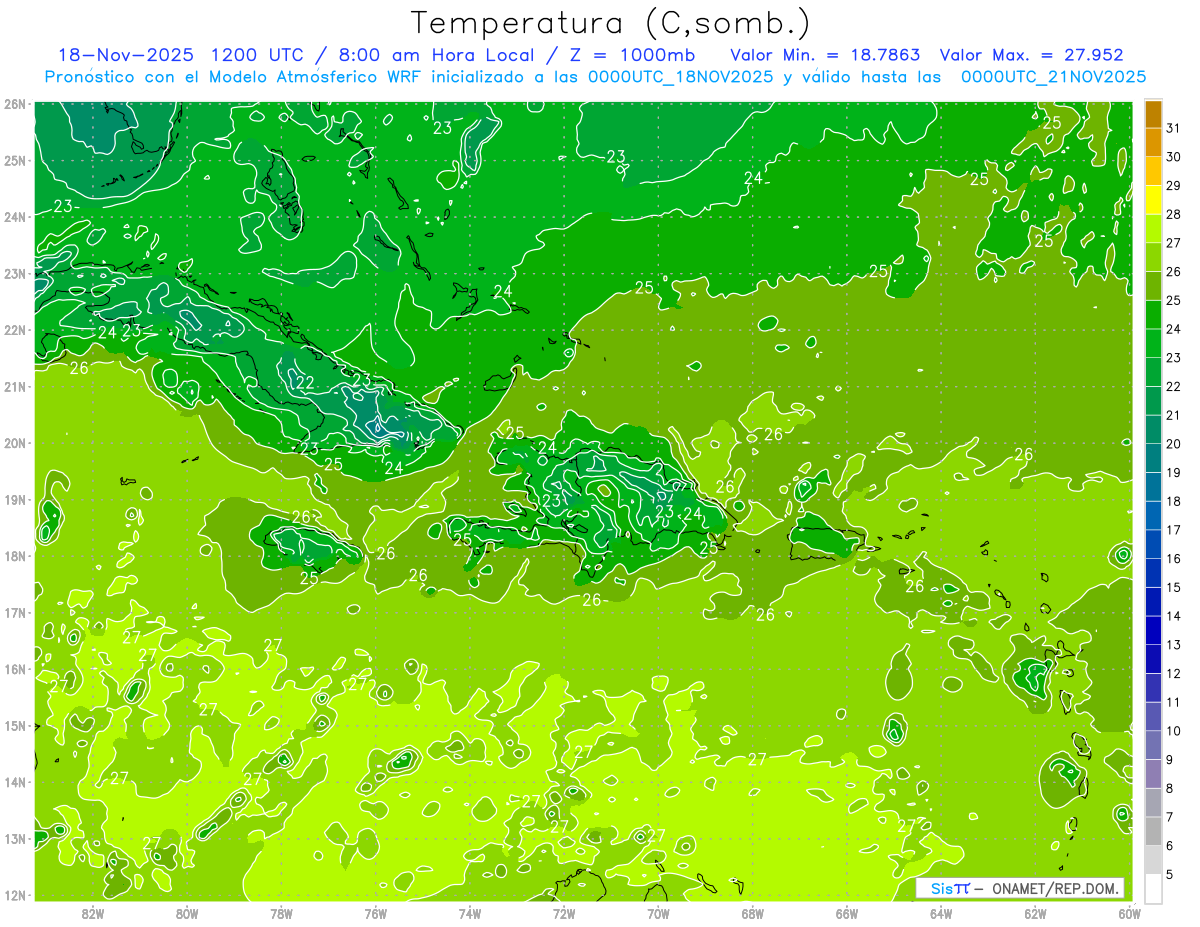Click the "62W" longitude axis label
The image size is (1200, 927).
point(1035,913)
